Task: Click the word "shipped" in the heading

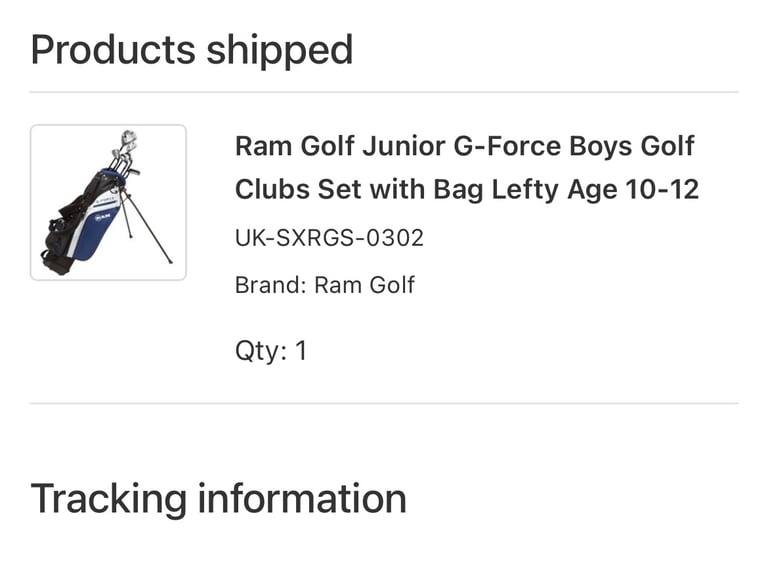Action: pos(280,51)
